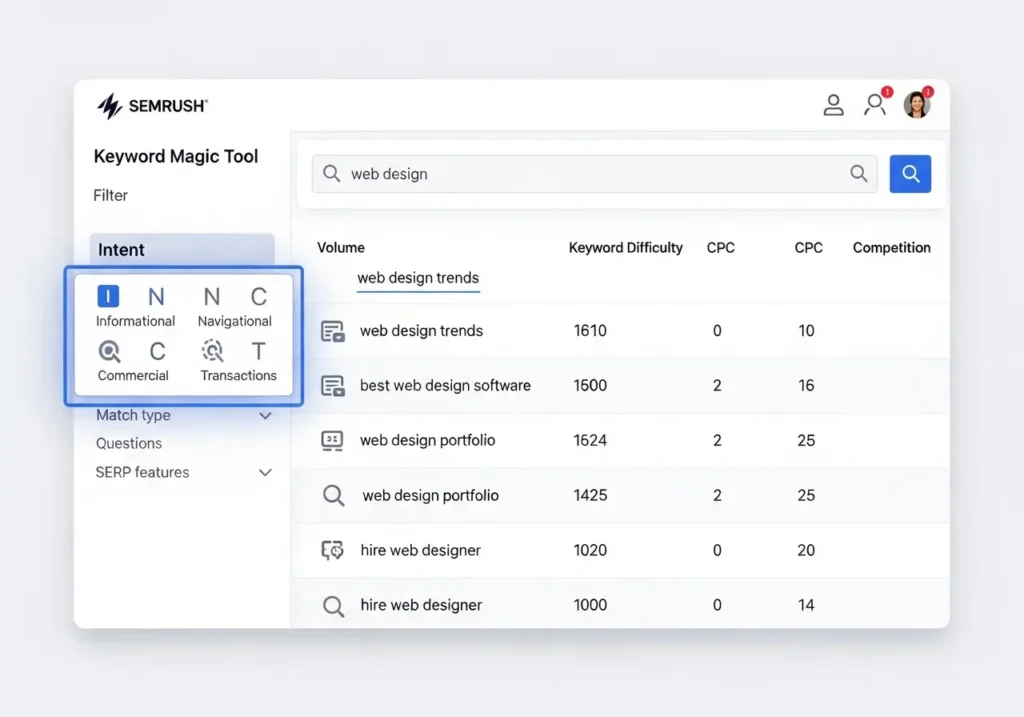The height and width of the screenshot is (717, 1024).
Task: Click the person icon with red notification badge
Action: (875, 104)
